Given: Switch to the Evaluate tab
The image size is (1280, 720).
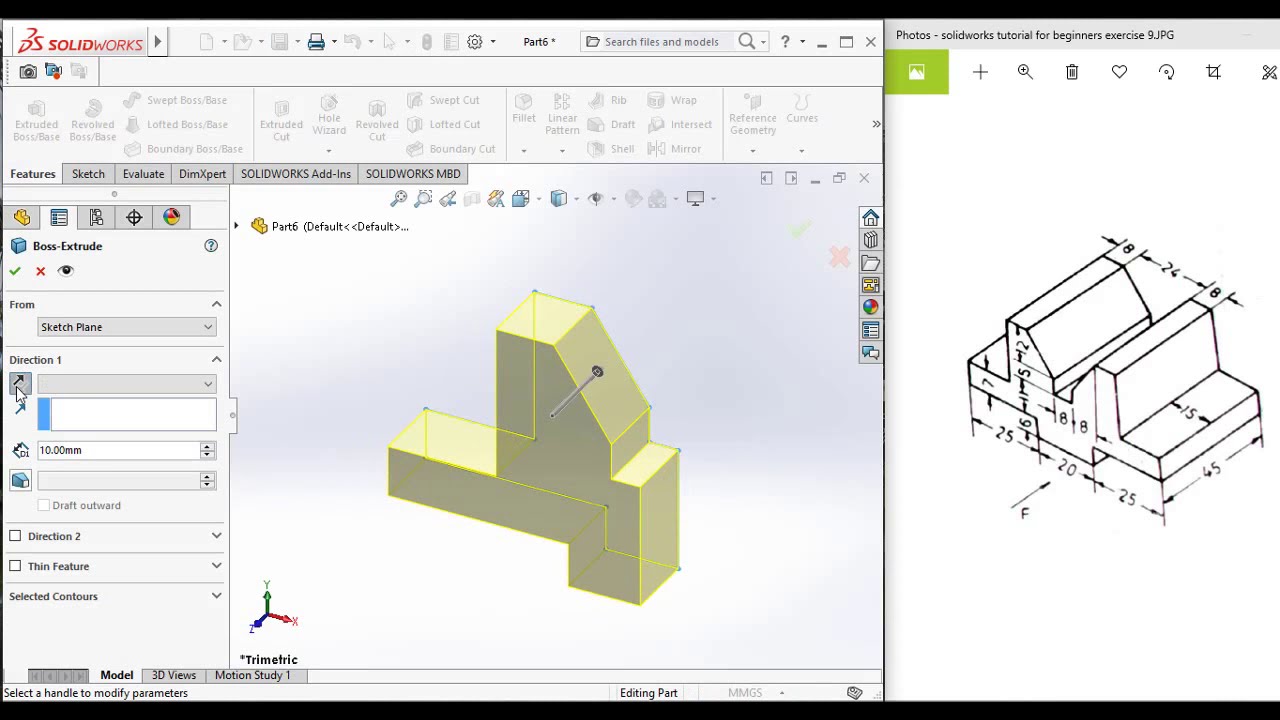Looking at the screenshot, I should pos(143,174).
